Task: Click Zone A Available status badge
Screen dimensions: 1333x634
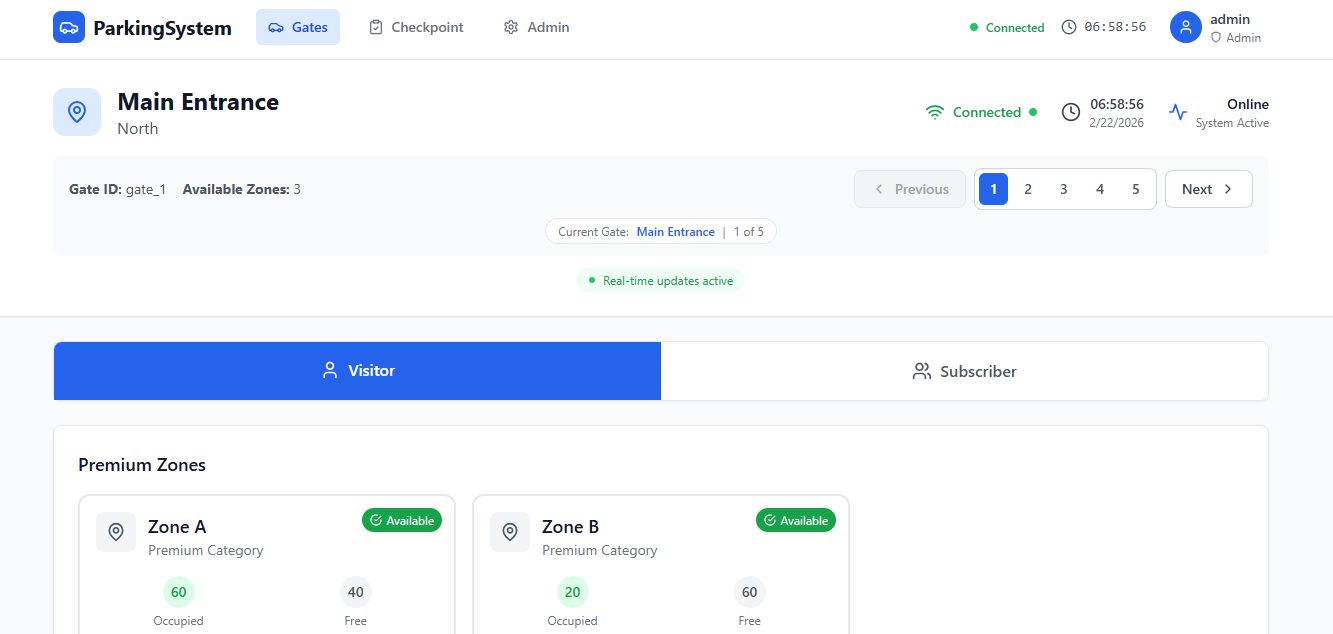Action: pos(402,520)
